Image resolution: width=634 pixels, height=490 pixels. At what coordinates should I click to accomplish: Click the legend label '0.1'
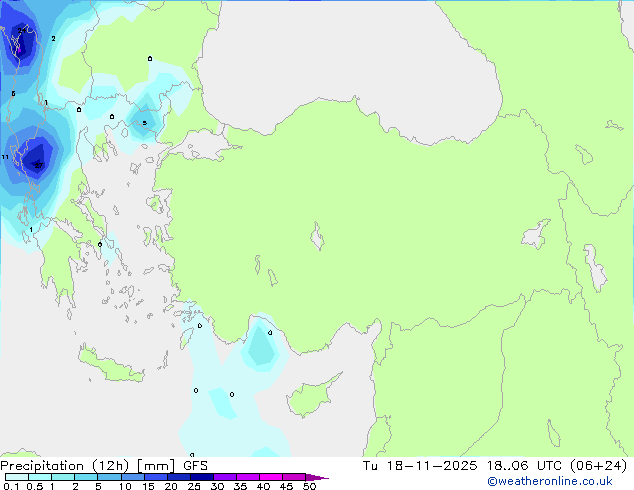pyautogui.click(x=11, y=486)
